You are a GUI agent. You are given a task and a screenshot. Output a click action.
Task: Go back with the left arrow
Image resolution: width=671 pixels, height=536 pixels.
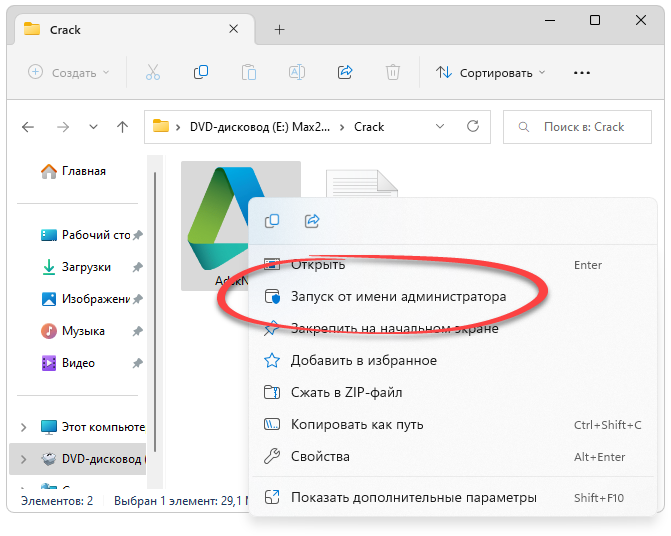coord(28,127)
